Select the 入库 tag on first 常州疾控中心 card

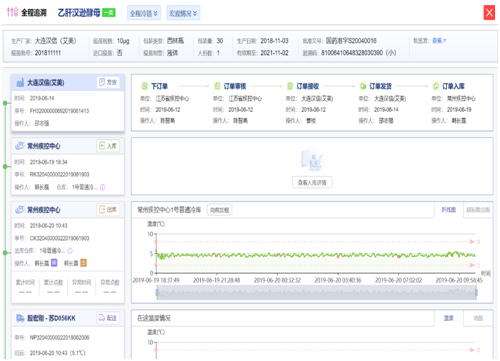coord(108,146)
